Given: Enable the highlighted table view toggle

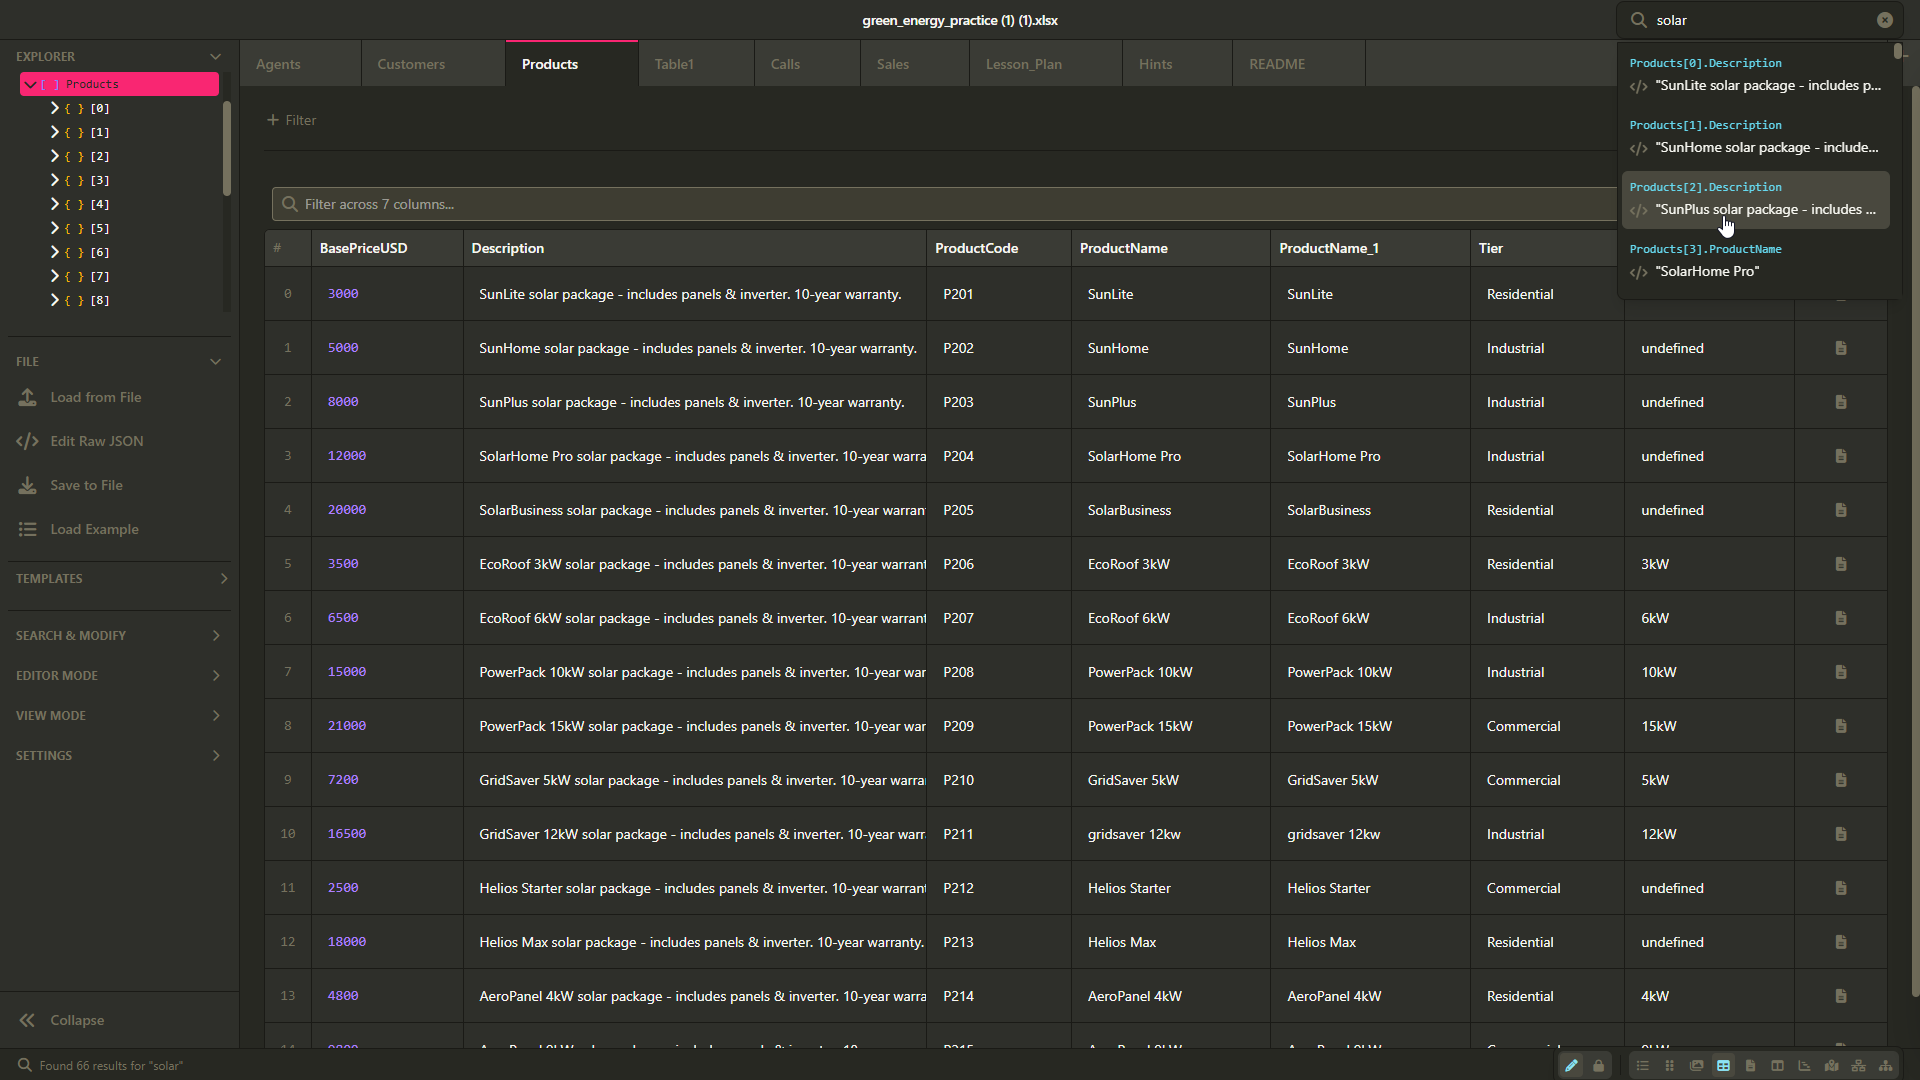Looking at the screenshot, I should tap(1723, 1066).
